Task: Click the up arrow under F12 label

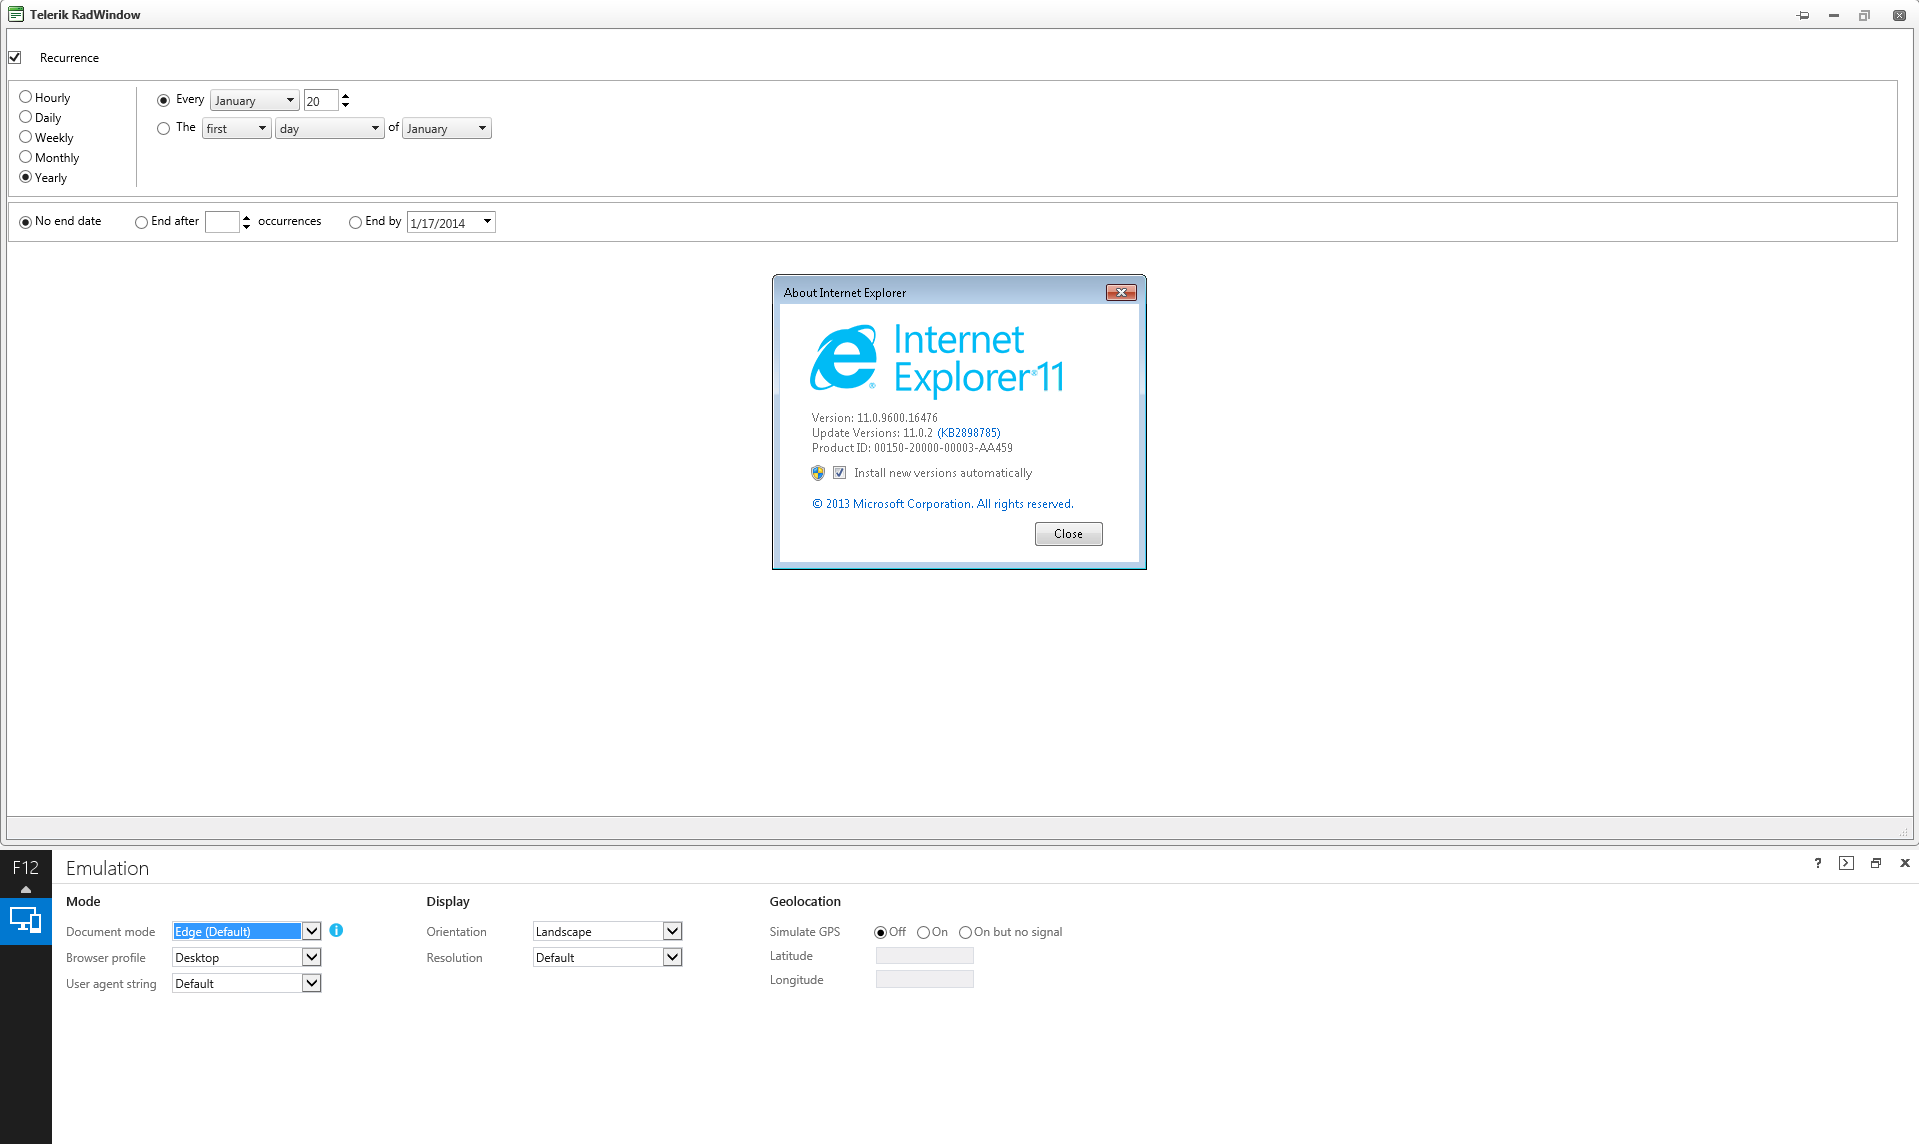Action: click(26, 889)
